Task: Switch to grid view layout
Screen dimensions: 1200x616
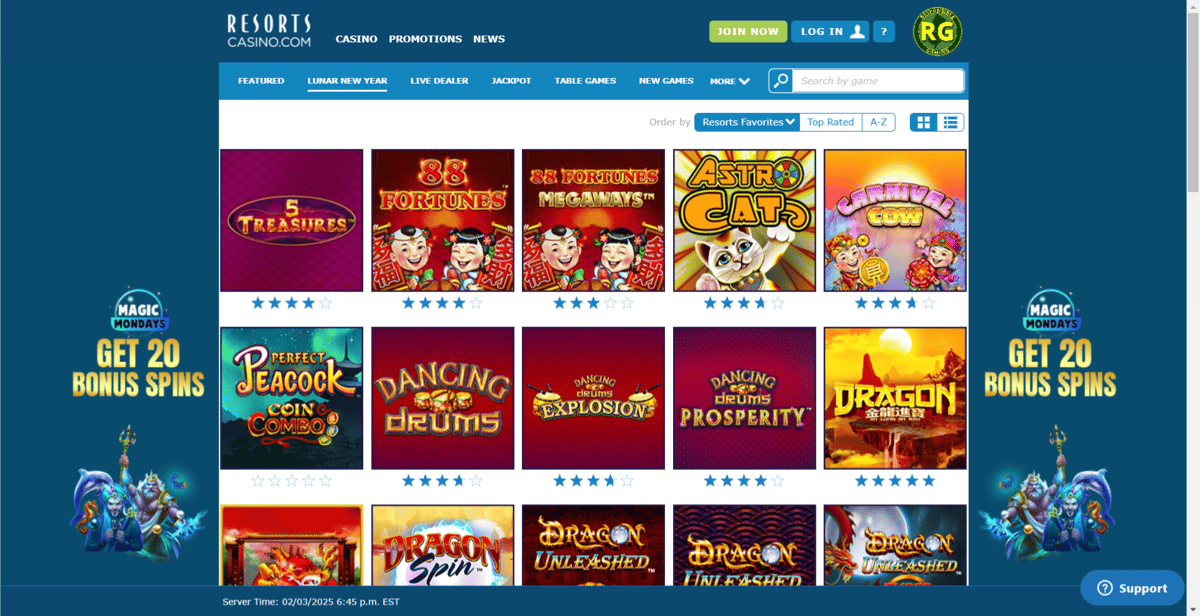Action: (924, 122)
